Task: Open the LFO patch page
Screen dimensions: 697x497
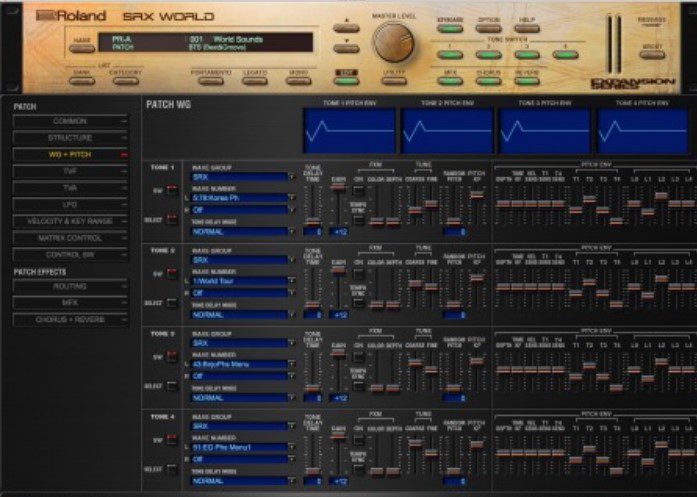Action: tap(70, 205)
